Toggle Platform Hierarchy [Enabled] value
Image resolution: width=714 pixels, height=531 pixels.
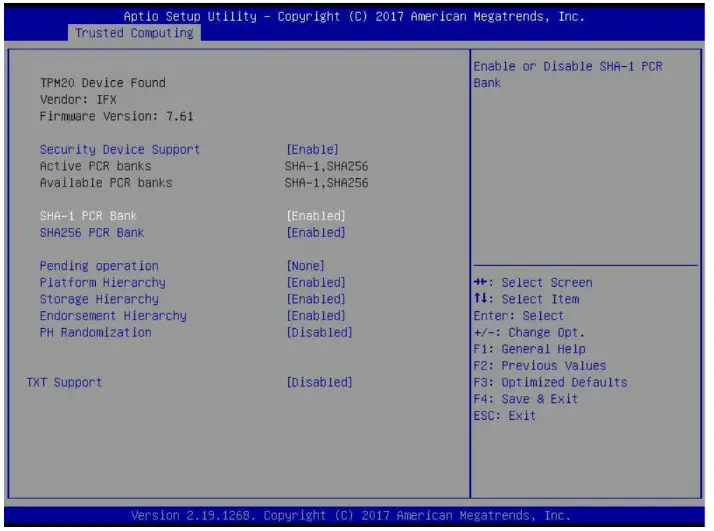pyautogui.click(x=316, y=283)
